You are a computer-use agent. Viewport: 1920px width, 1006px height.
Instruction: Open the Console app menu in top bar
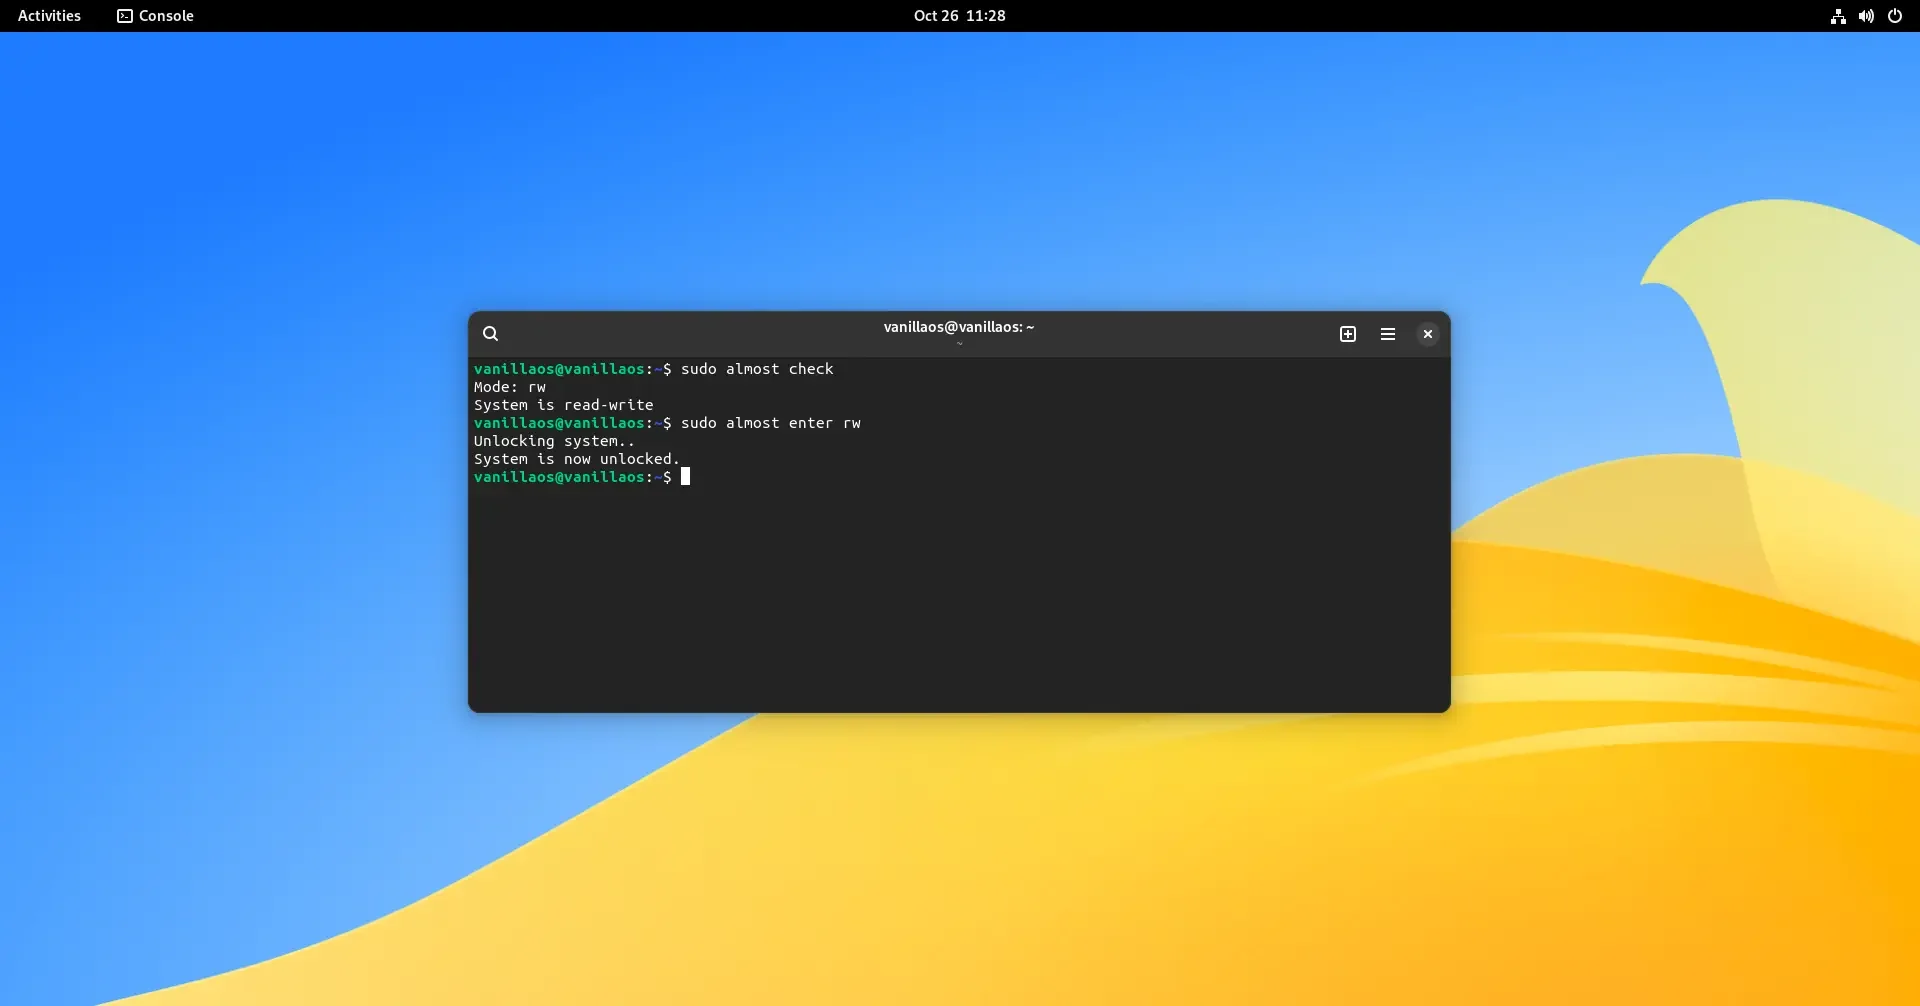pyautogui.click(x=155, y=16)
